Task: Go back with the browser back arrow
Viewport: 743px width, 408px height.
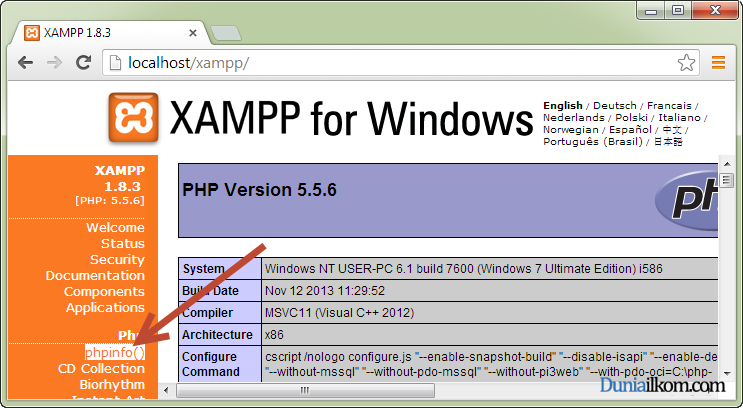Action: (x=26, y=63)
